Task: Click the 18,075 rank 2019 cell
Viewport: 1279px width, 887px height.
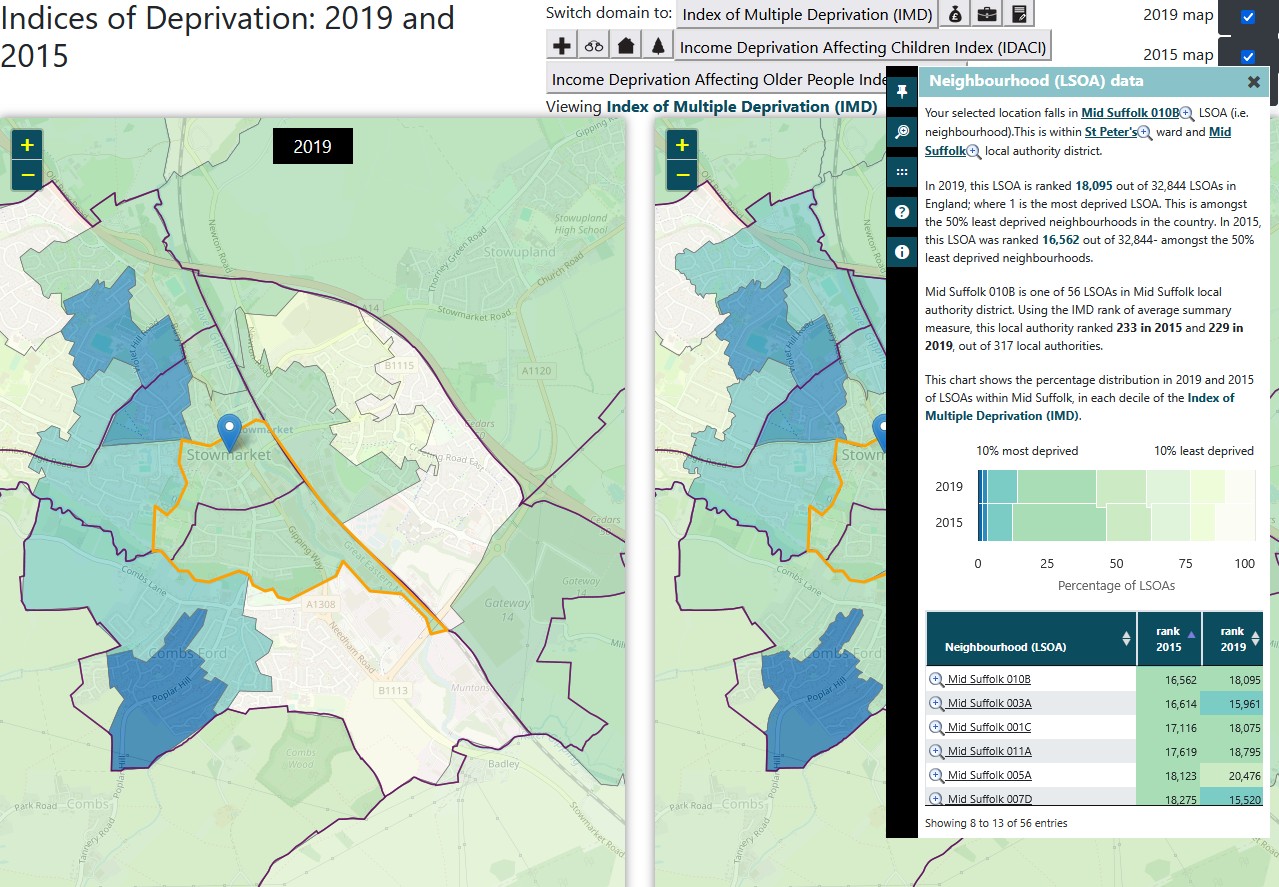Action: click(x=1233, y=728)
